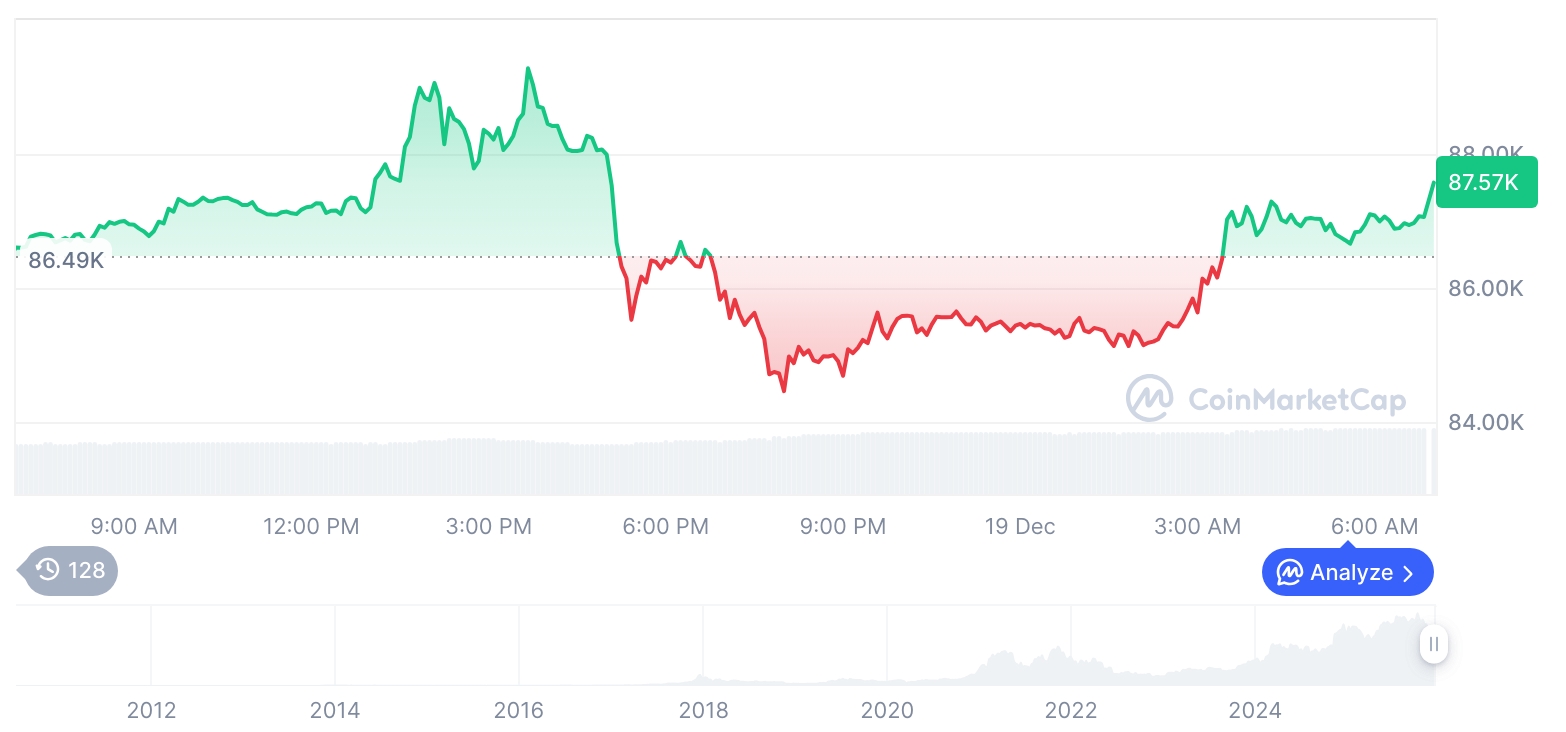Click the 9:00 PM time axis label
1566x732 pixels.
point(842,526)
